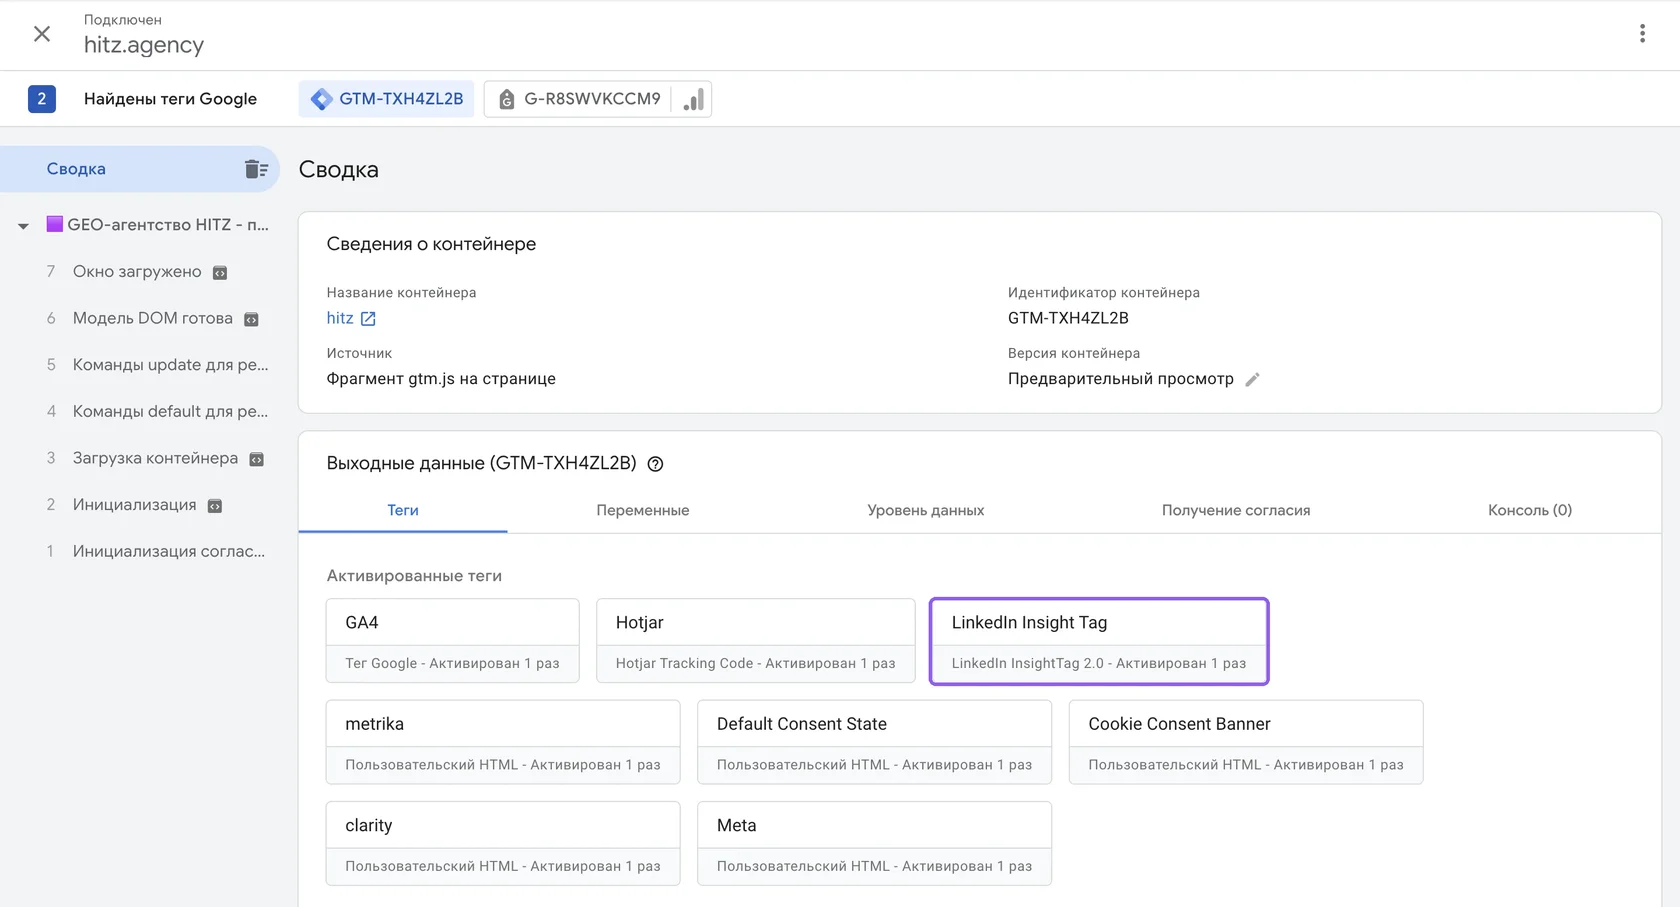Viewport: 1680px width, 907px height.
Task: Click the Предварительный просмотр version text
Action: [x=1121, y=379]
